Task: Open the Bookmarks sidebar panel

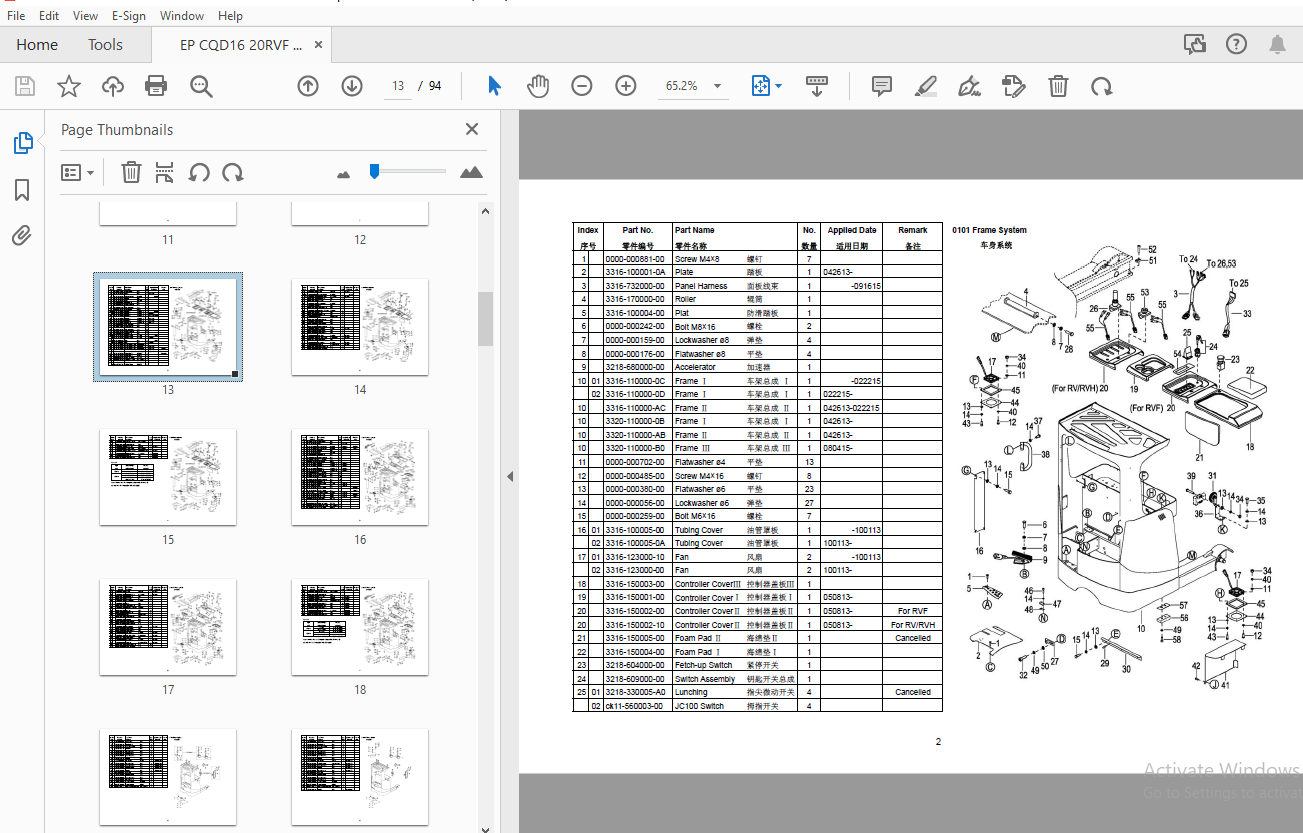Action: point(22,190)
